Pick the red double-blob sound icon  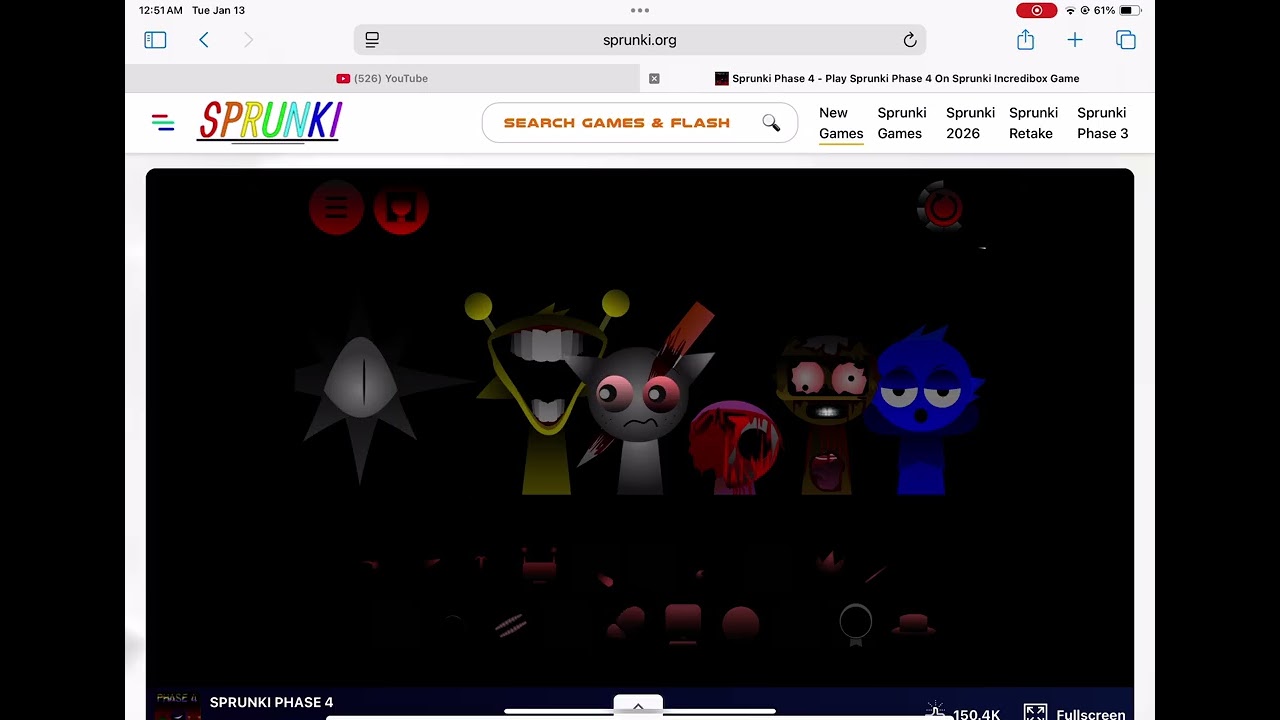pos(628,622)
